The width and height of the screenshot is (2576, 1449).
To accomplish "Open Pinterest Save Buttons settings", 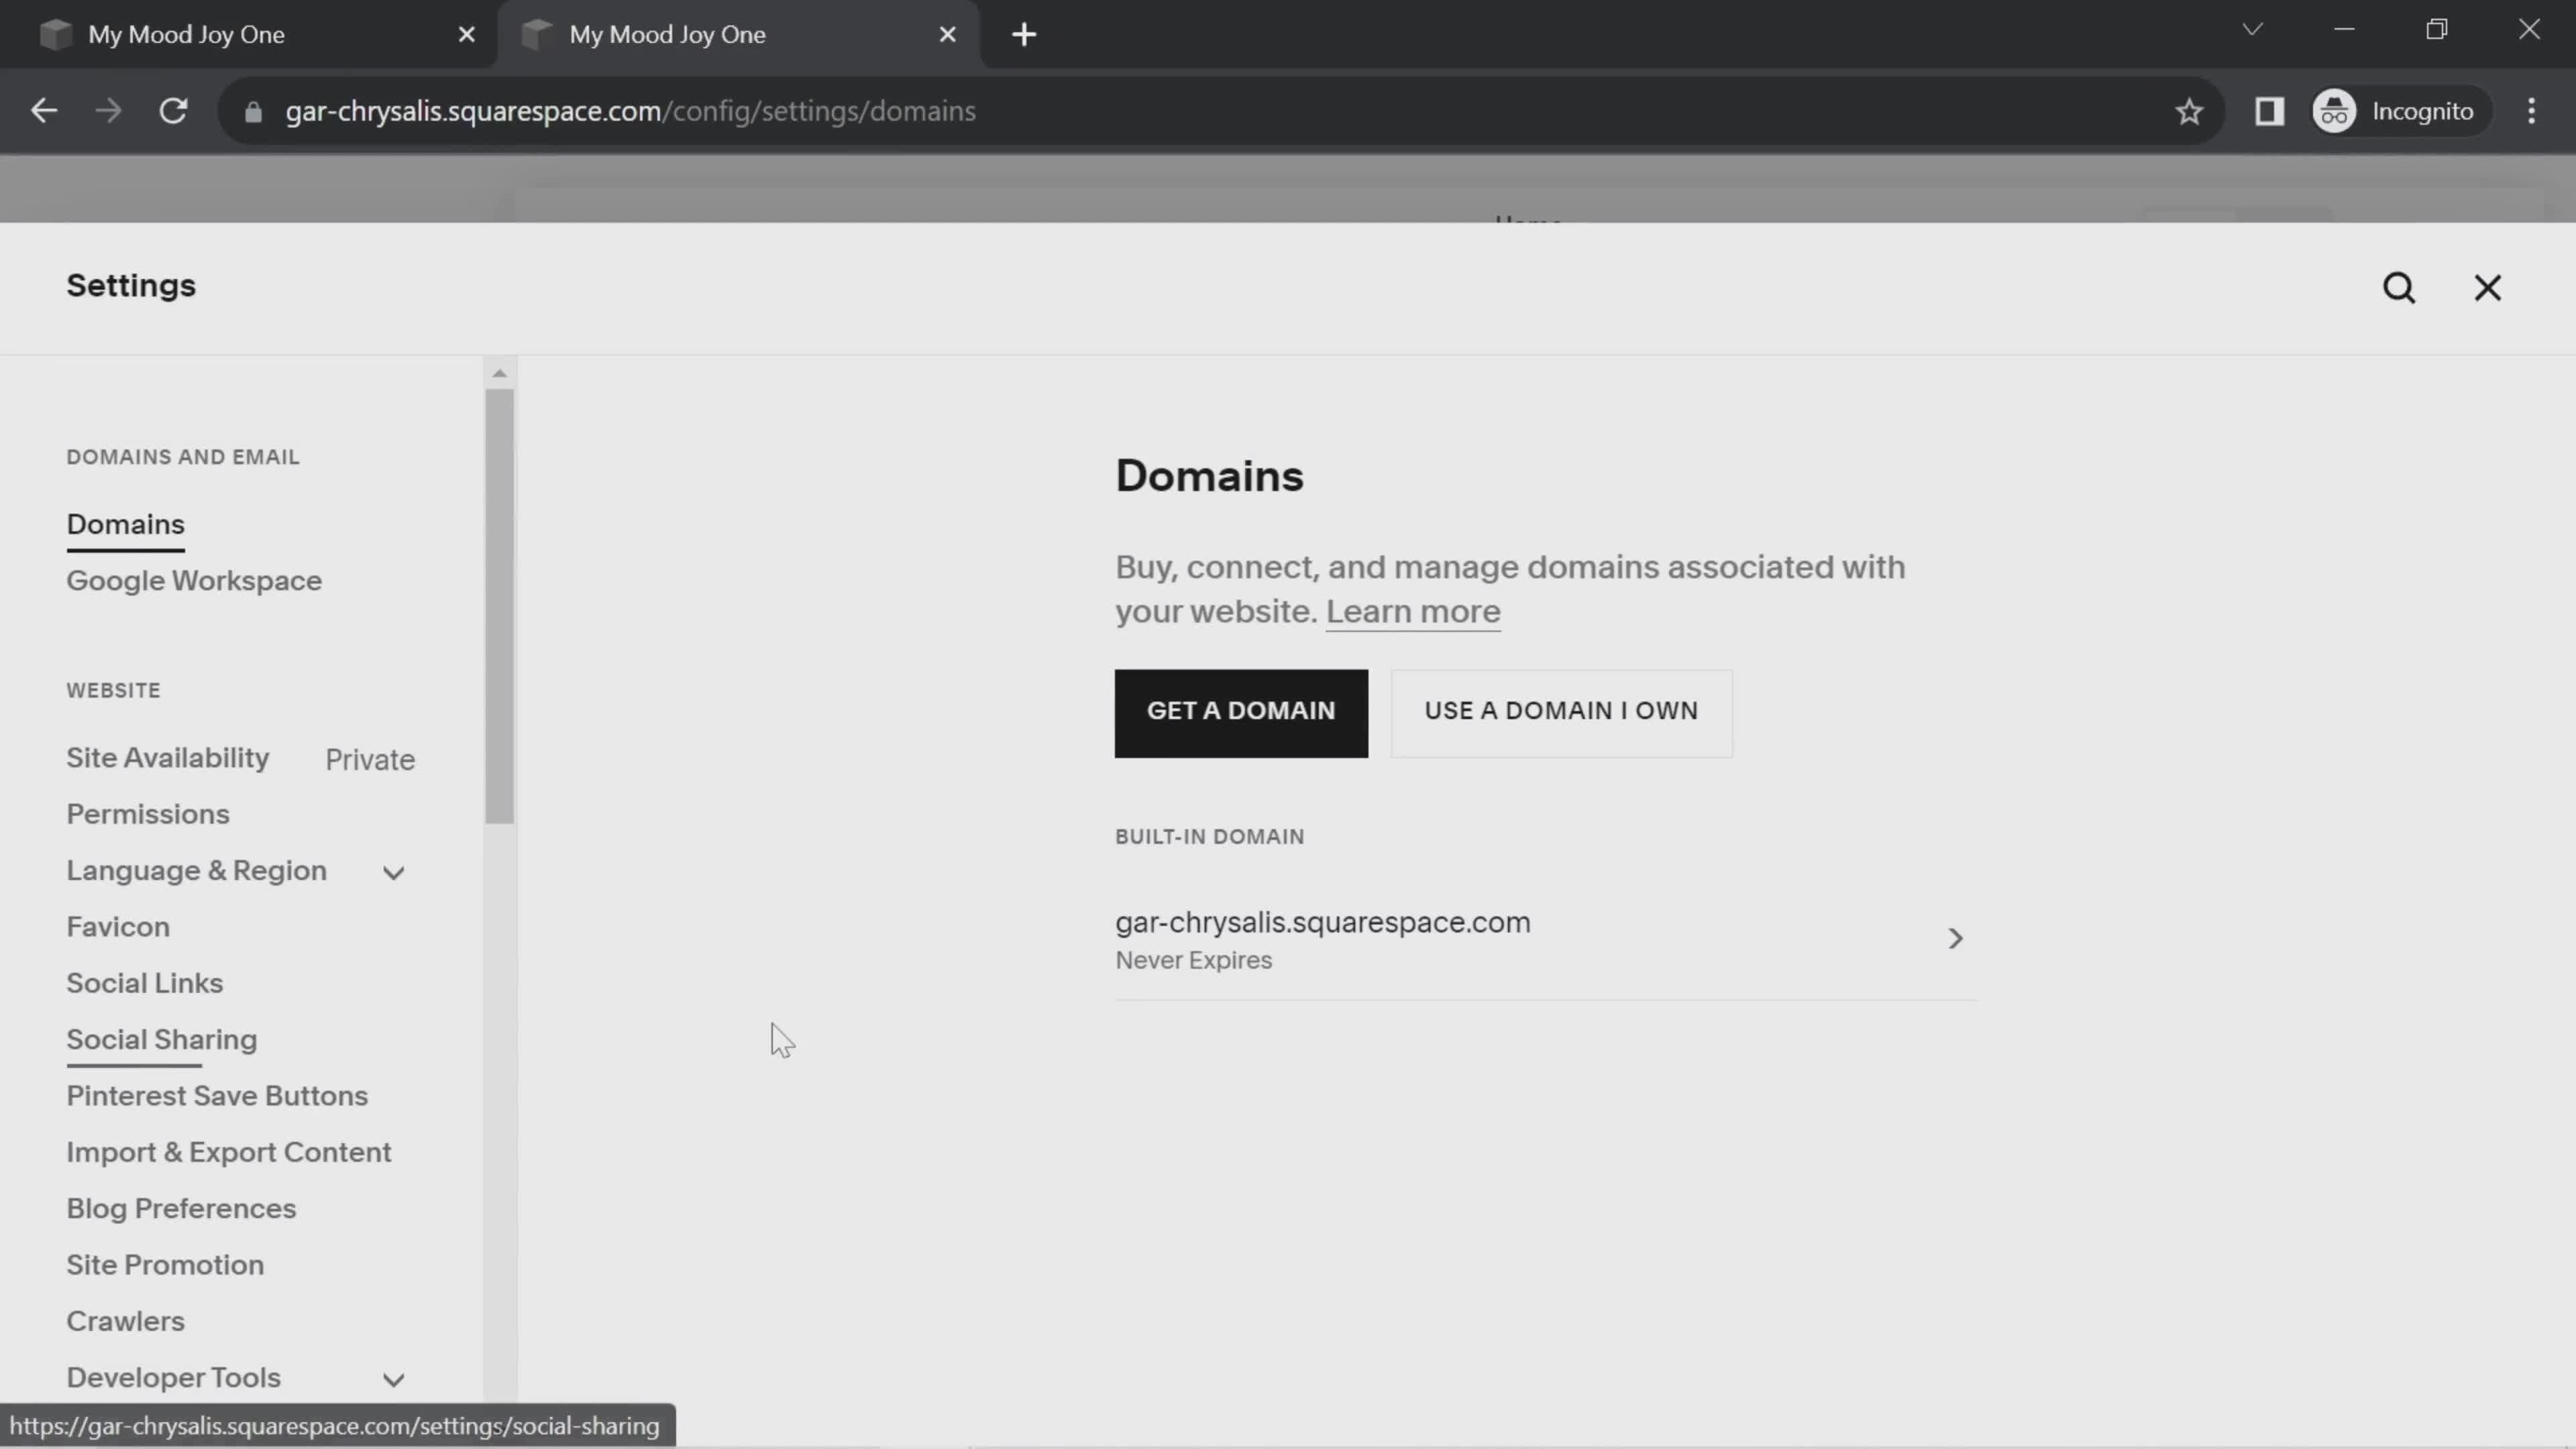I will [x=217, y=1096].
